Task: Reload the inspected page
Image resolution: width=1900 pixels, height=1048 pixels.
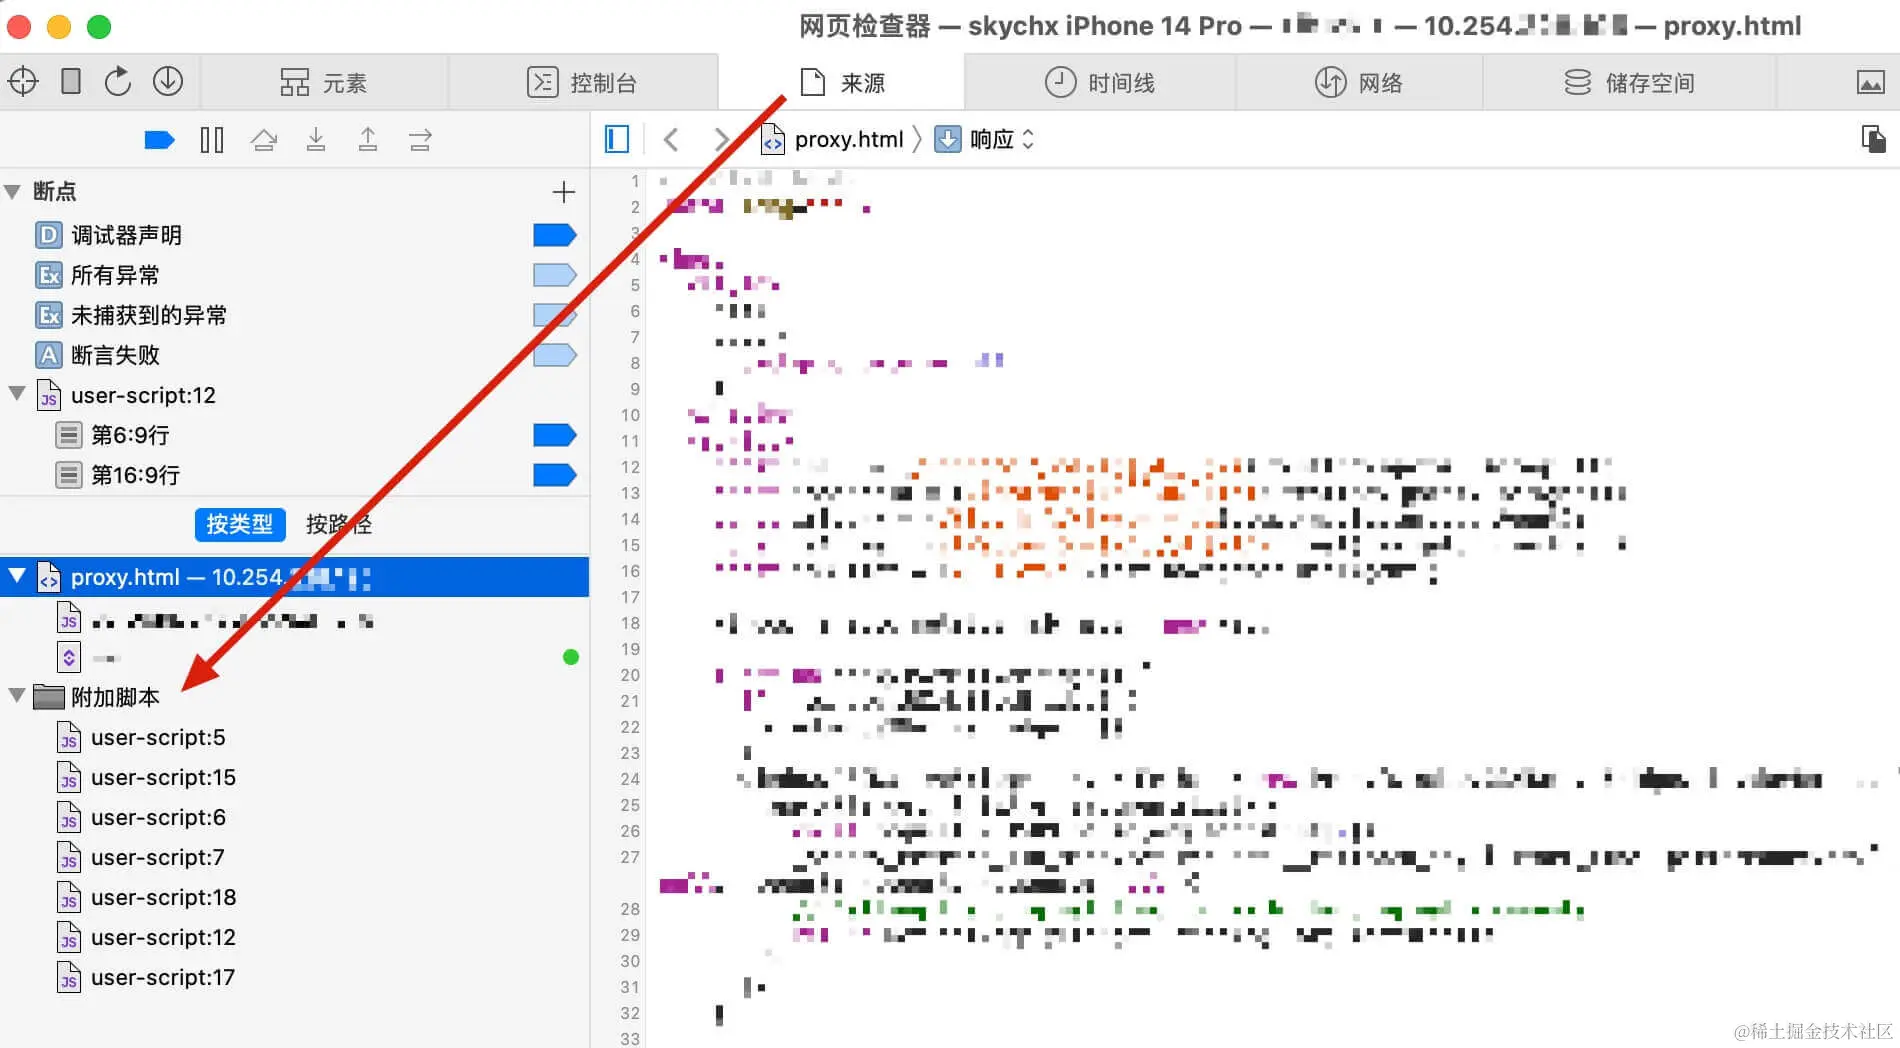Action: pos(118,81)
